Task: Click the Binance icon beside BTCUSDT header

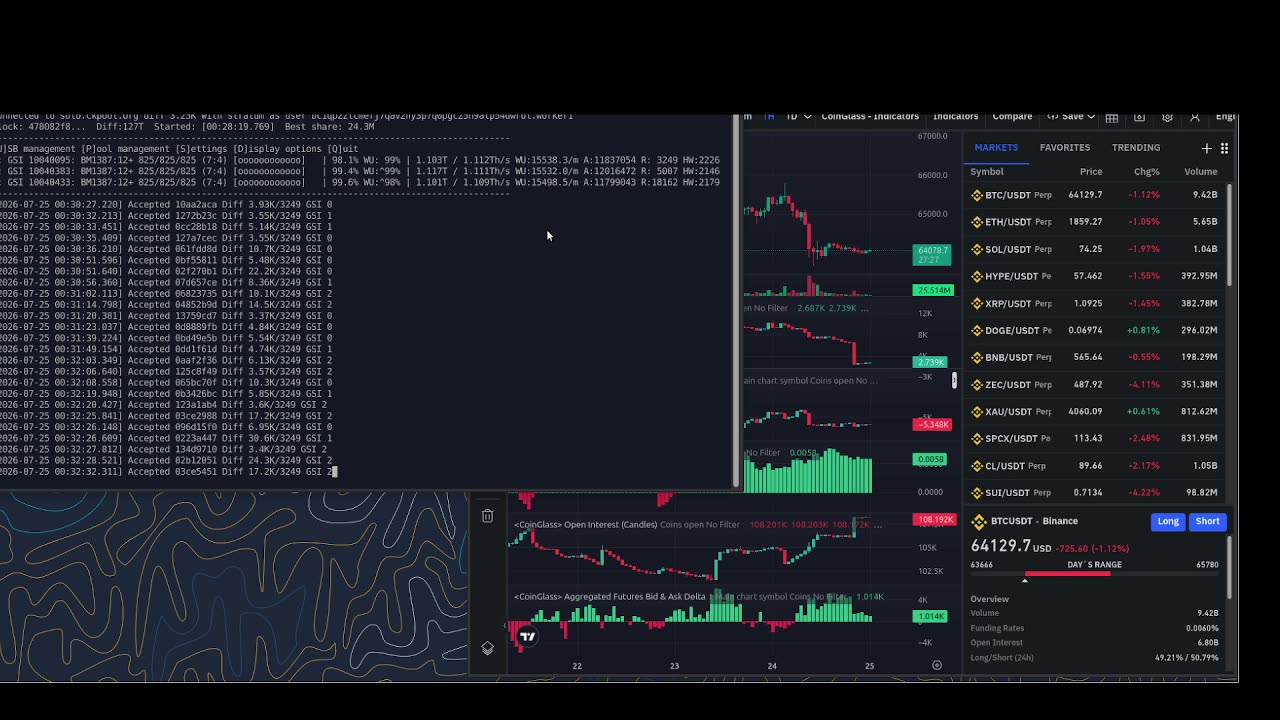Action: coord(979,521)
